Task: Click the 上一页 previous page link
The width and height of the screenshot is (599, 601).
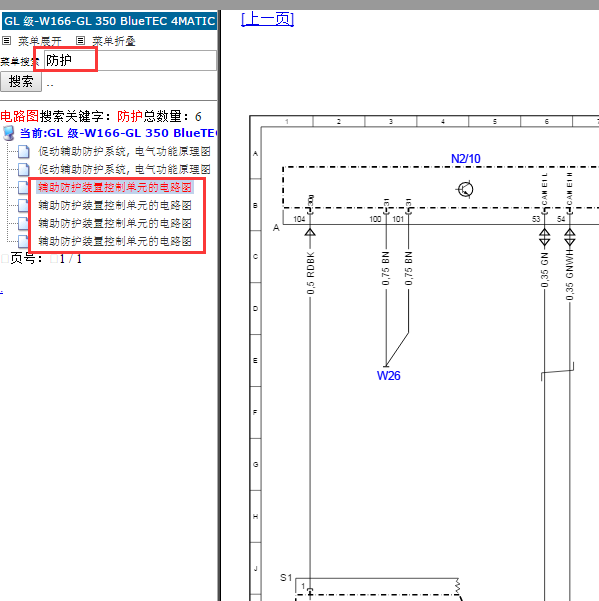Action: (x=267, y=19)
